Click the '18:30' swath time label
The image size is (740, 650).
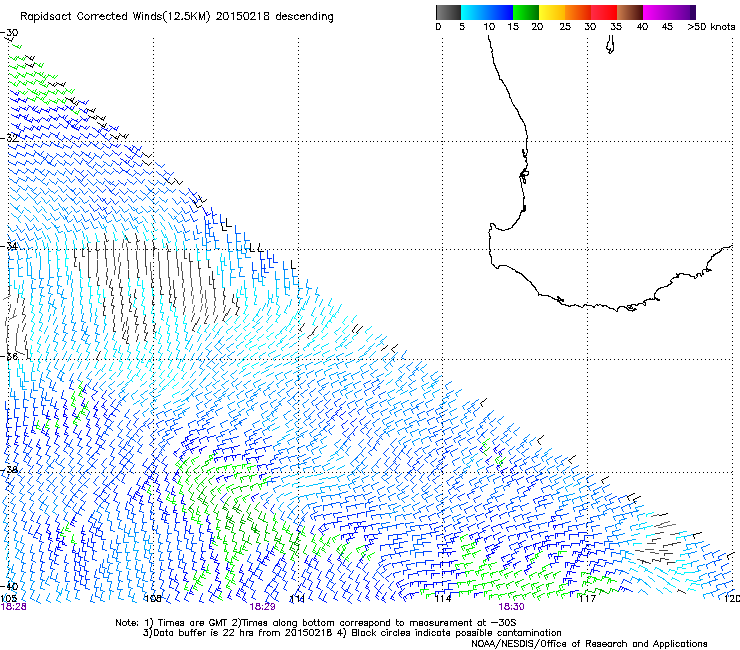click(x=511, y=607)
